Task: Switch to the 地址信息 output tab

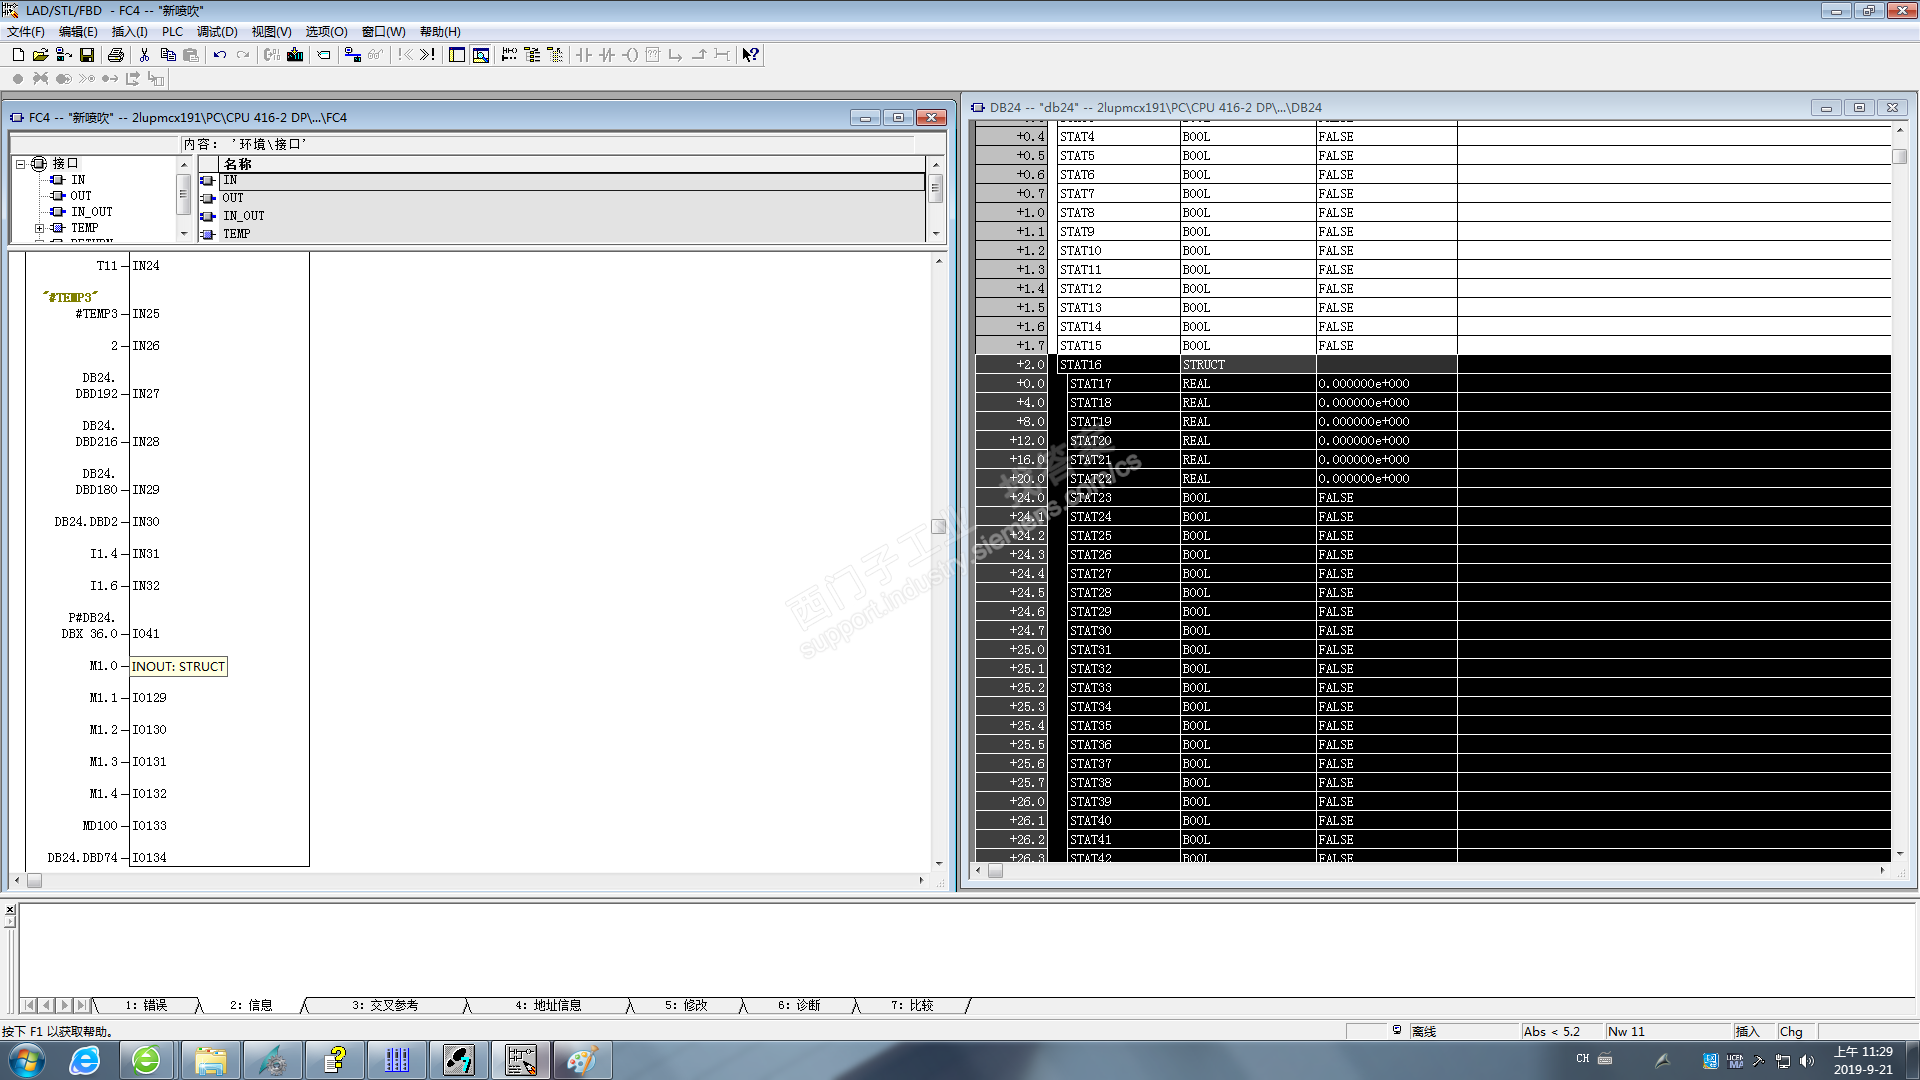Action: point(548,1005)
